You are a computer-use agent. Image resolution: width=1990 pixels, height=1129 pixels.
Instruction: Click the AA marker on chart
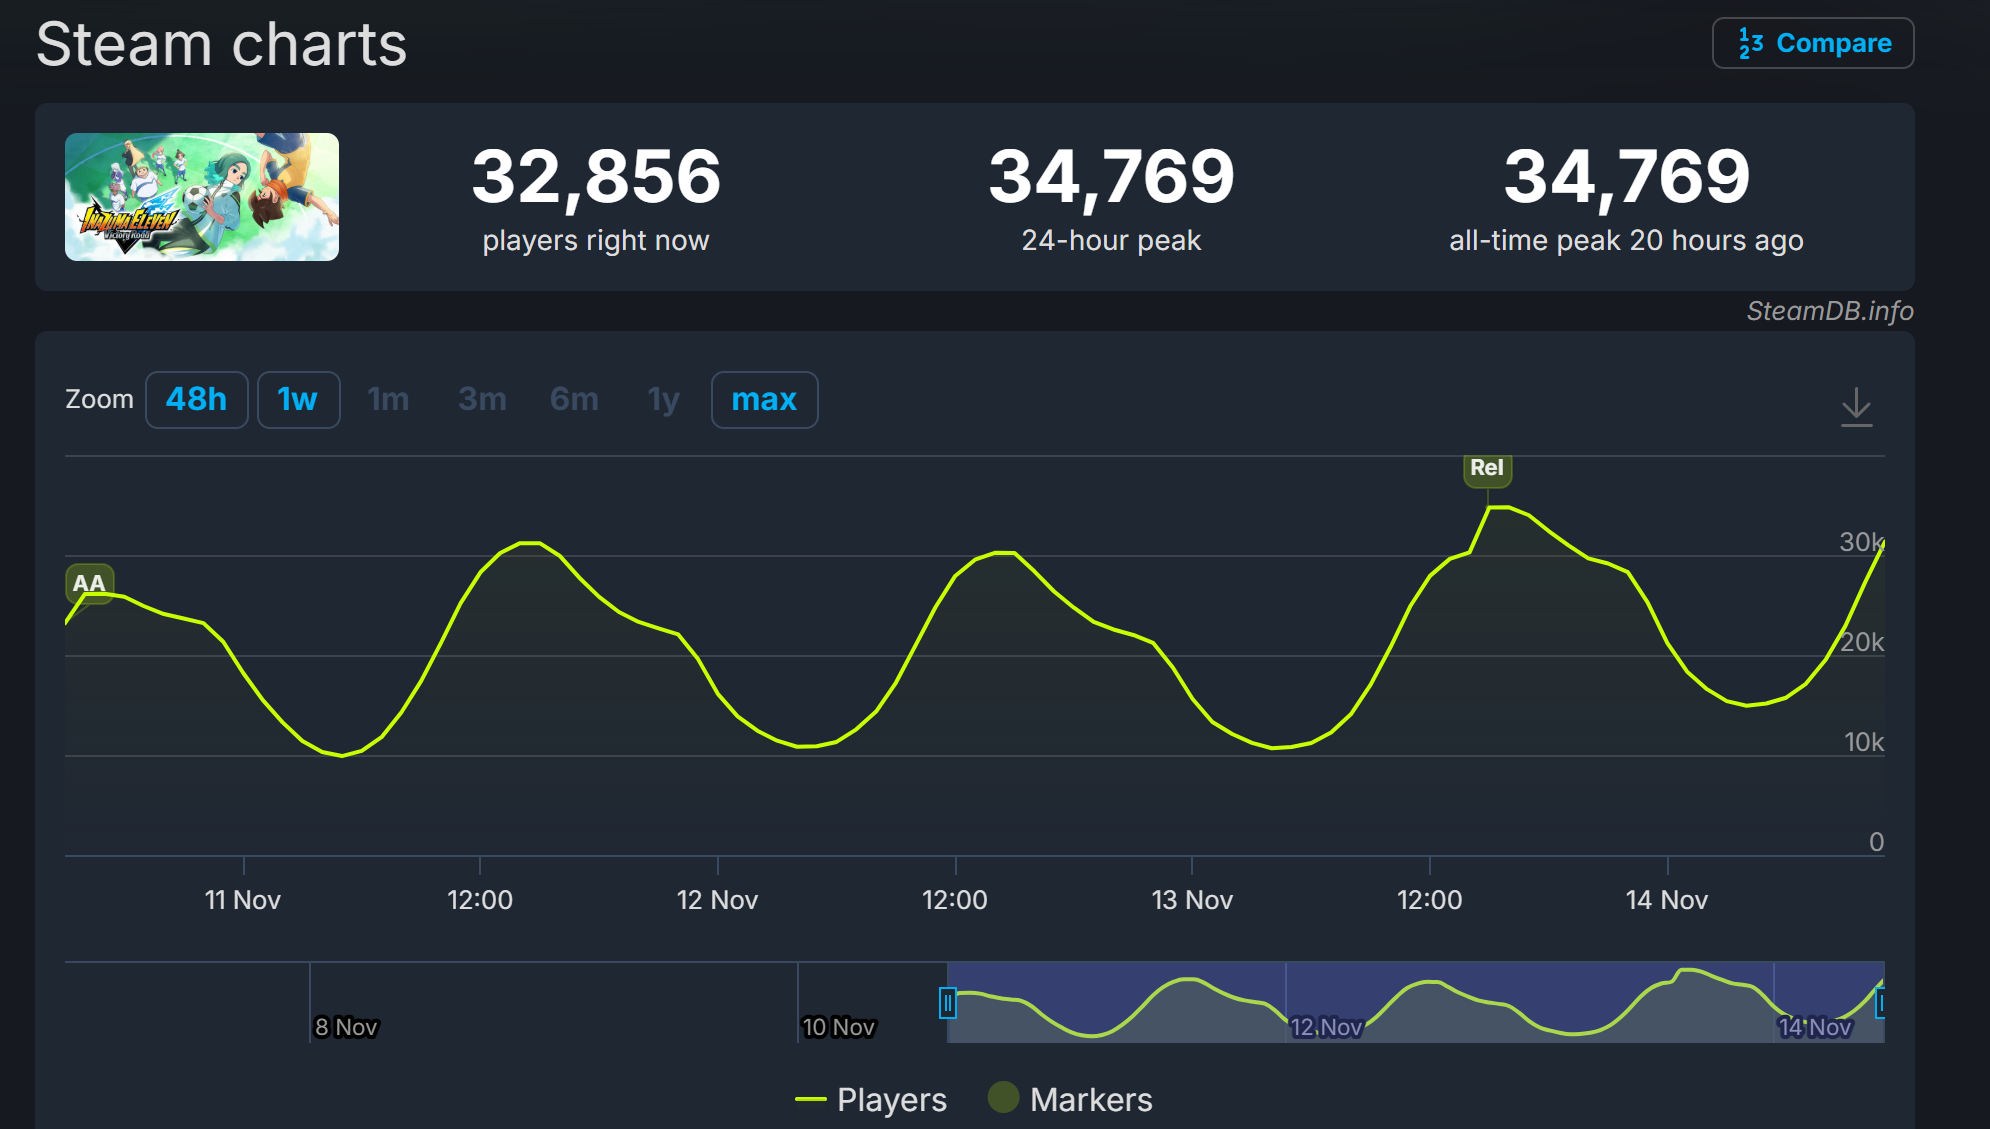[x=89, y=583]
